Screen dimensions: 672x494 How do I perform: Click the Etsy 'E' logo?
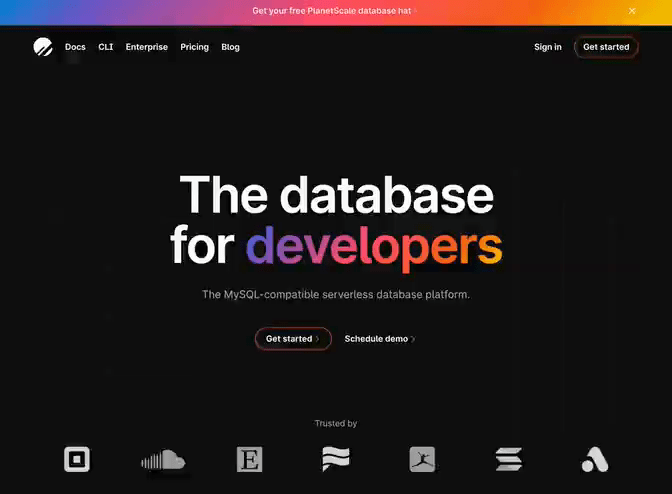click(249, 460)
